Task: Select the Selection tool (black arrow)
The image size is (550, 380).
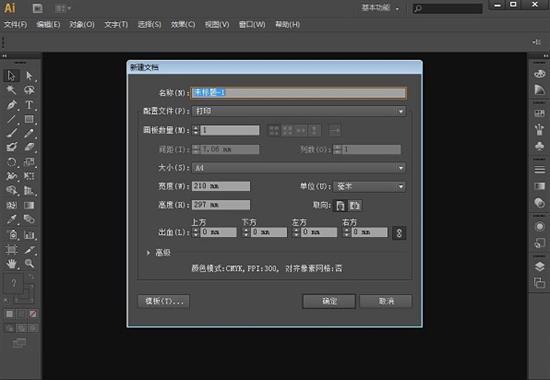Action: 11,75
